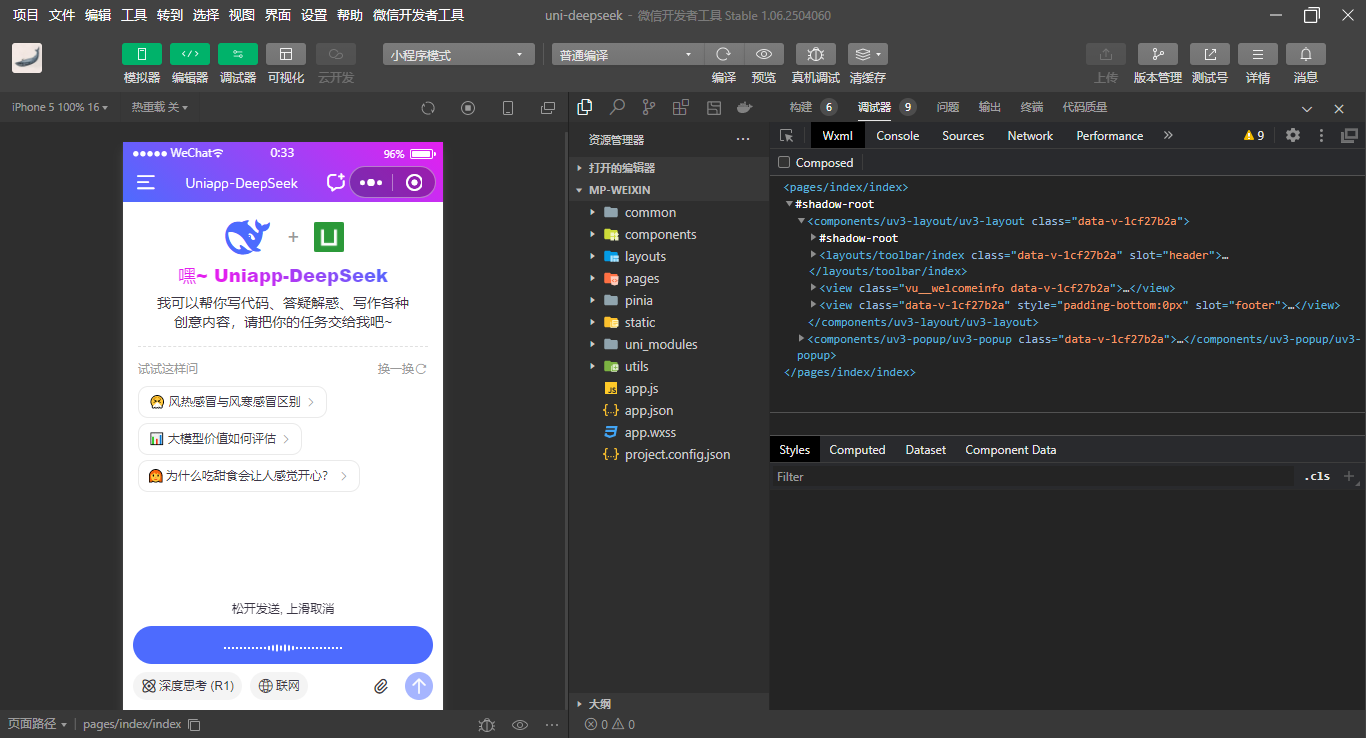This screenshot has width=1366, height=738.
Task: Toggle the .cls class editor button
Action: [x=1317, y=477]
